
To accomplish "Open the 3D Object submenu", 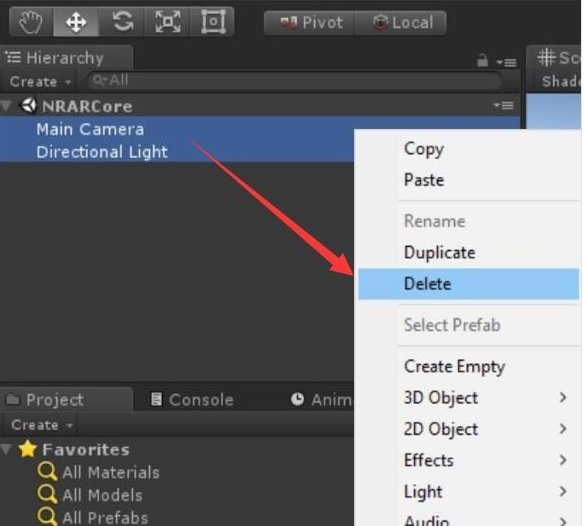I will 469,397.
